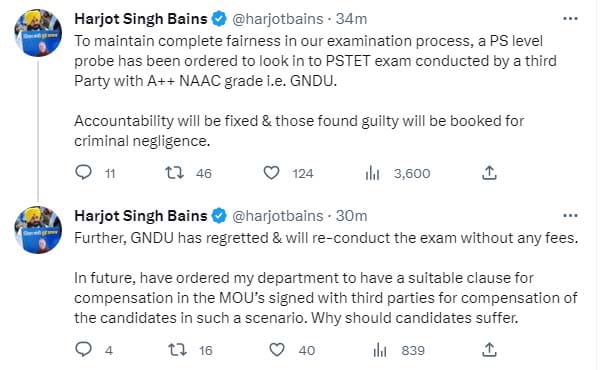View analytics of the 3,600 views tweet
Viewport: 614px width, 370px height.
(x=372, y=173)
